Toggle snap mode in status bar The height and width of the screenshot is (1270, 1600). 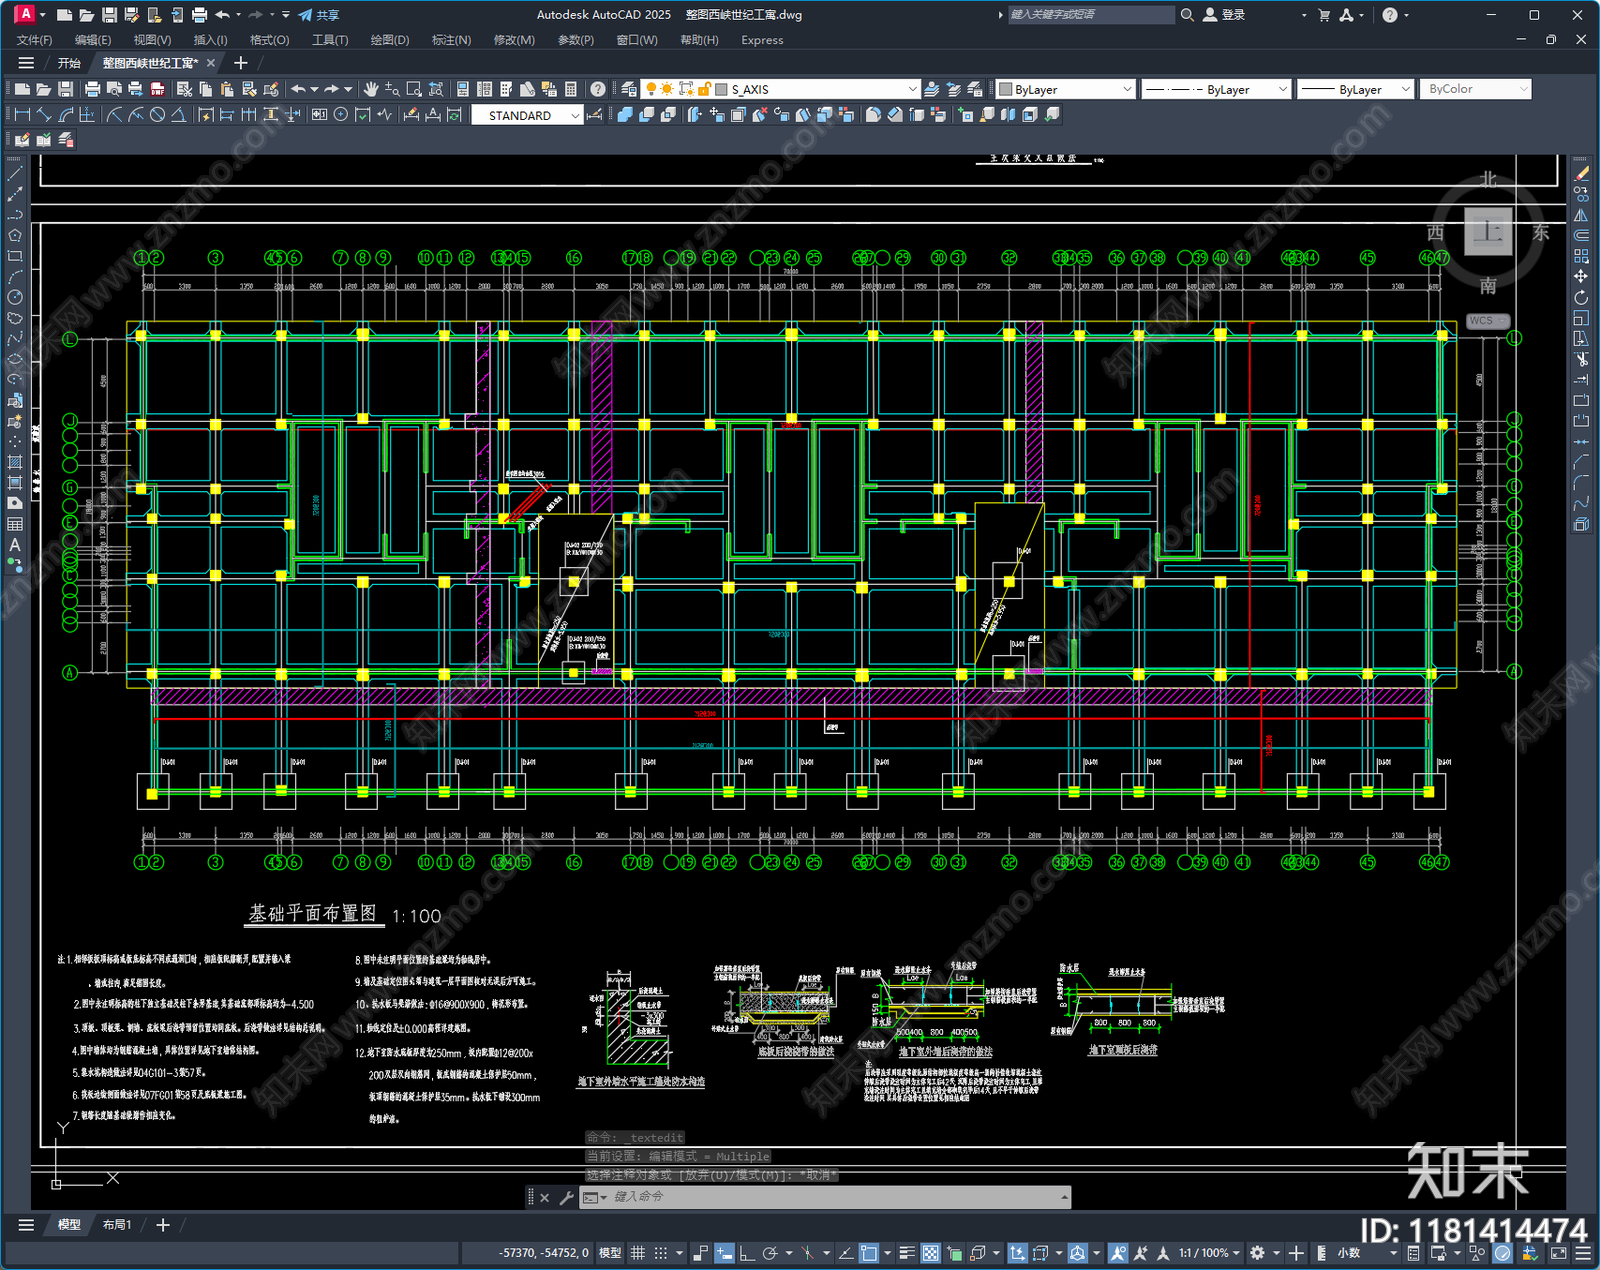coord(660,1253)
